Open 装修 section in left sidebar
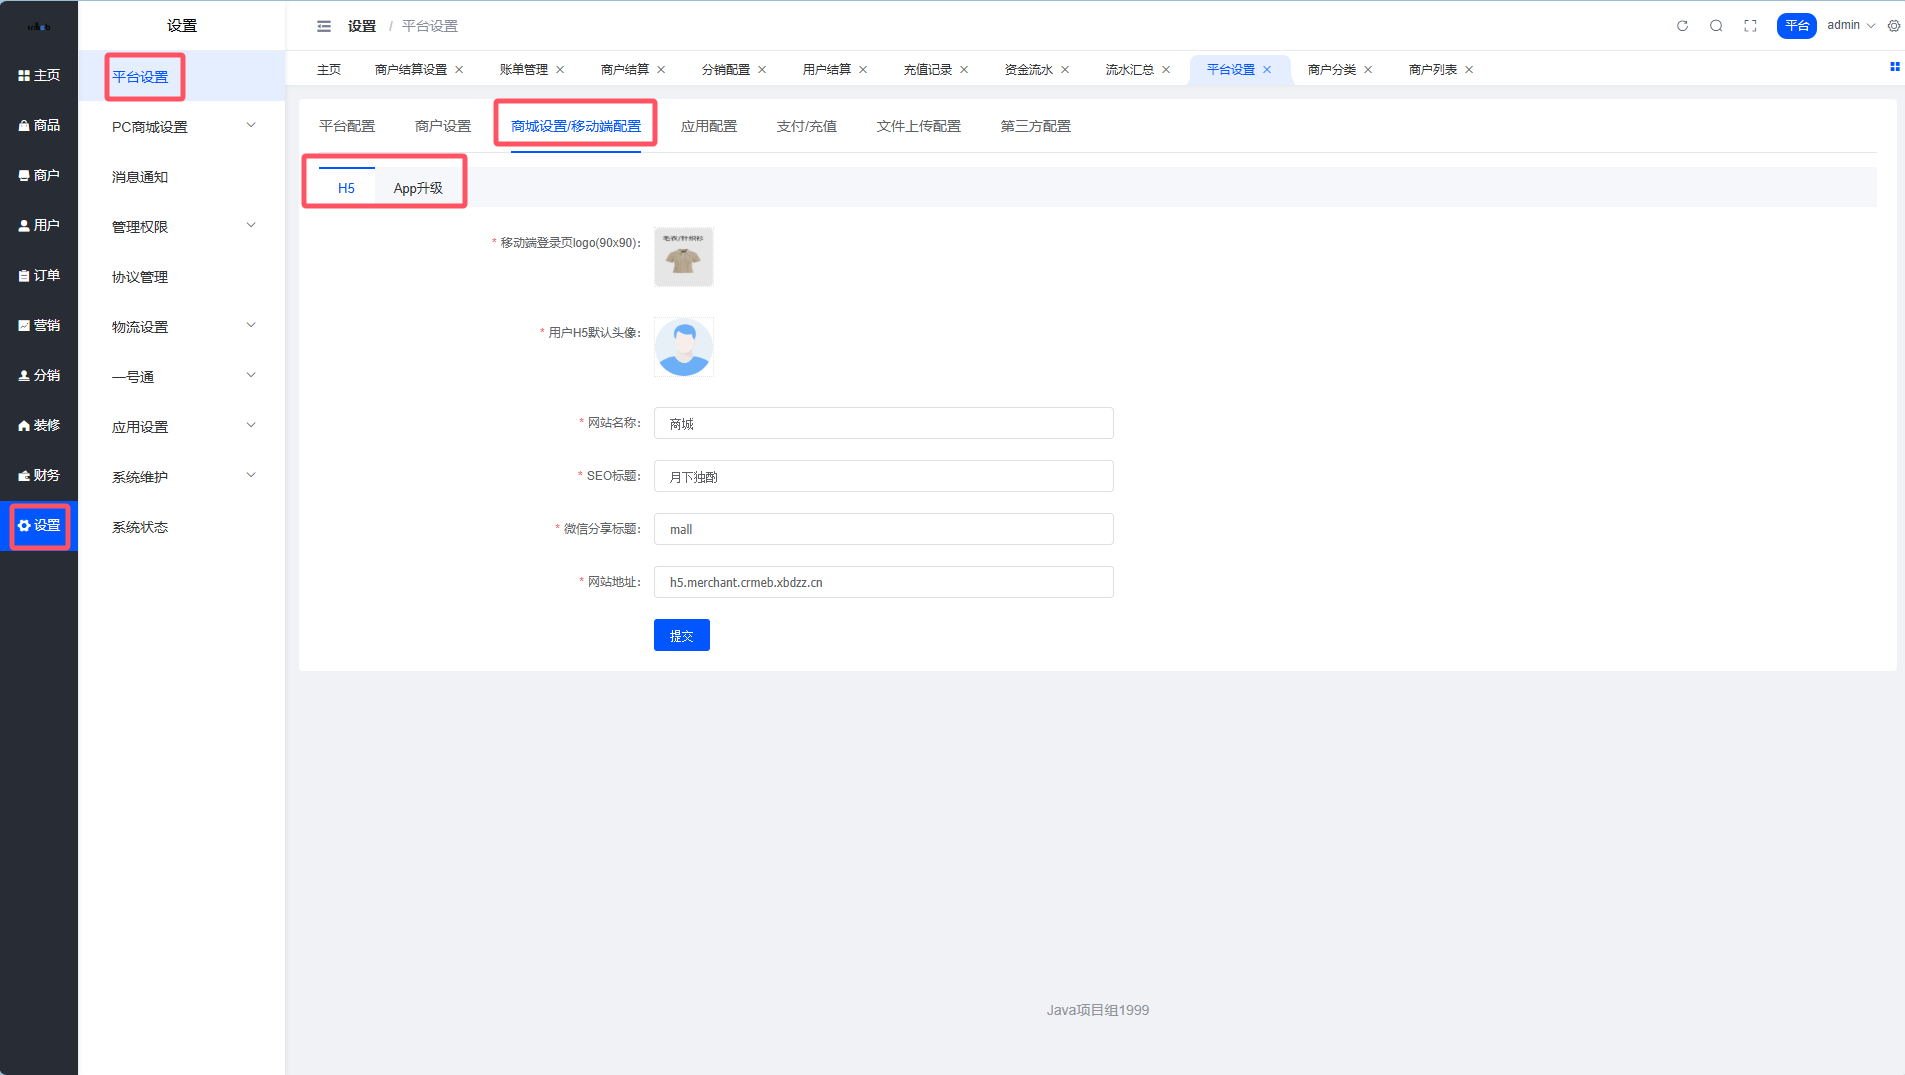1905x1075 pixels. (39, 425)
